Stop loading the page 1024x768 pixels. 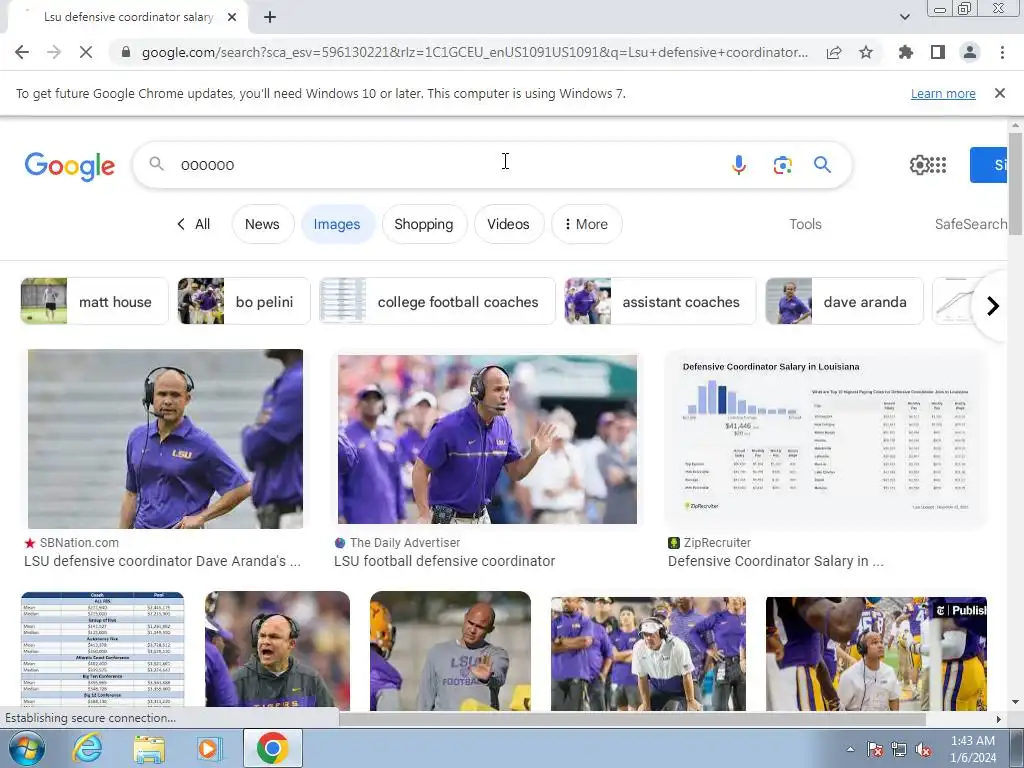86,52
